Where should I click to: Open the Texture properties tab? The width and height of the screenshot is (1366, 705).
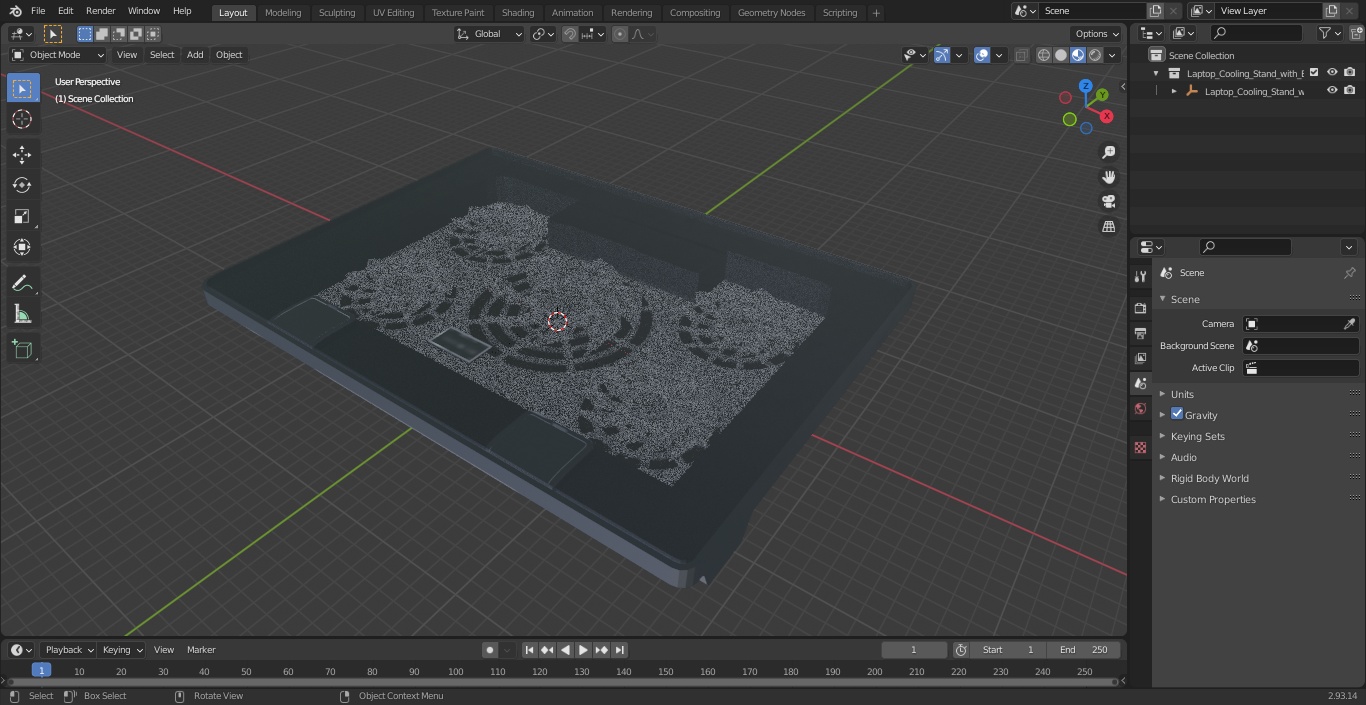(x=1140, y=448)
